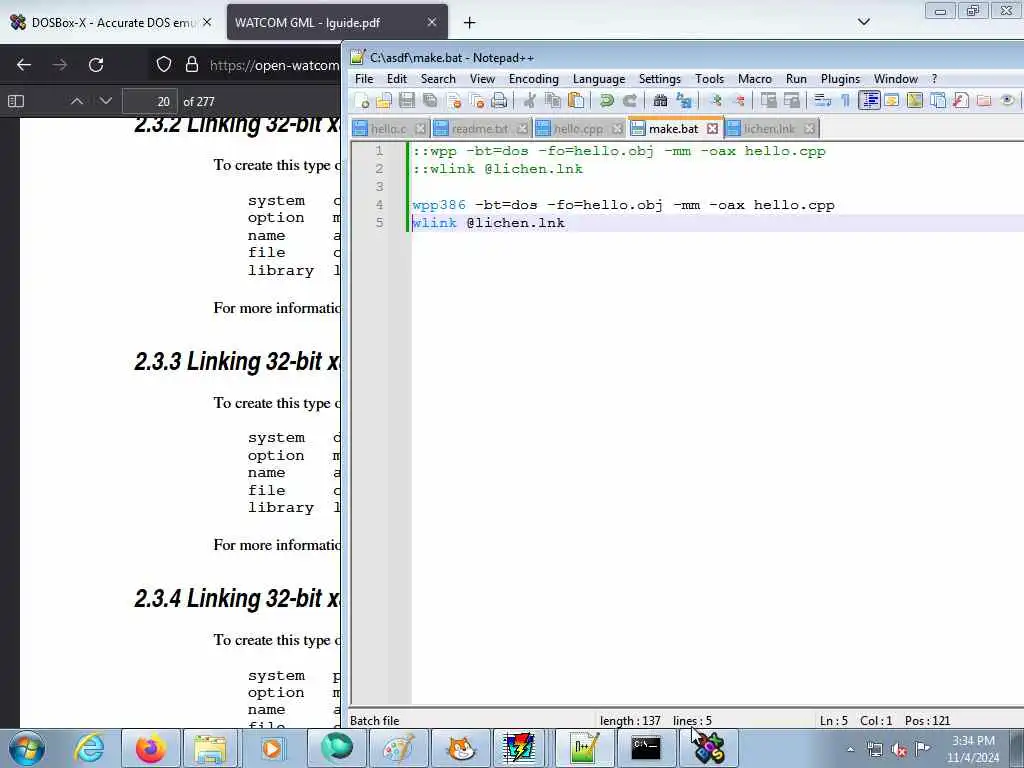Click the Zoom Out toolbar icon
This screenshot has height=768, width=1024.
(739, 101)
